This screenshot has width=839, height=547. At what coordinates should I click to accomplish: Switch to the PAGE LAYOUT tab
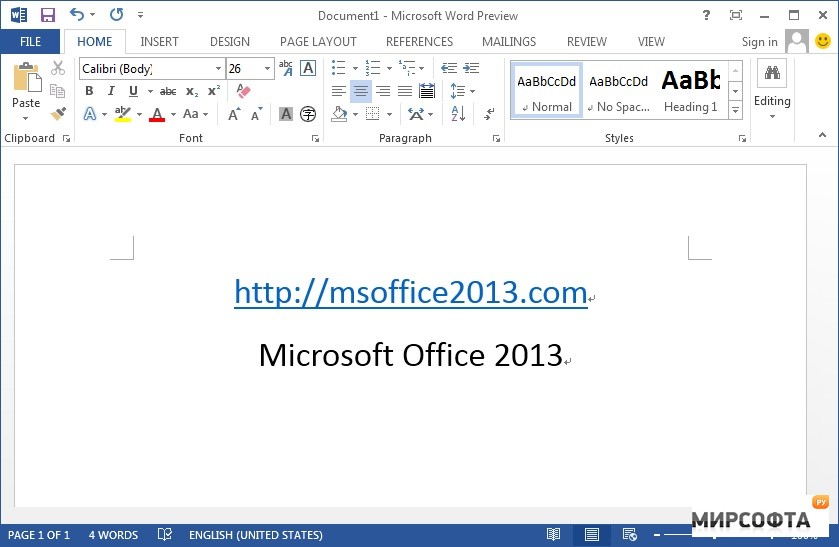tap(318, 42)
